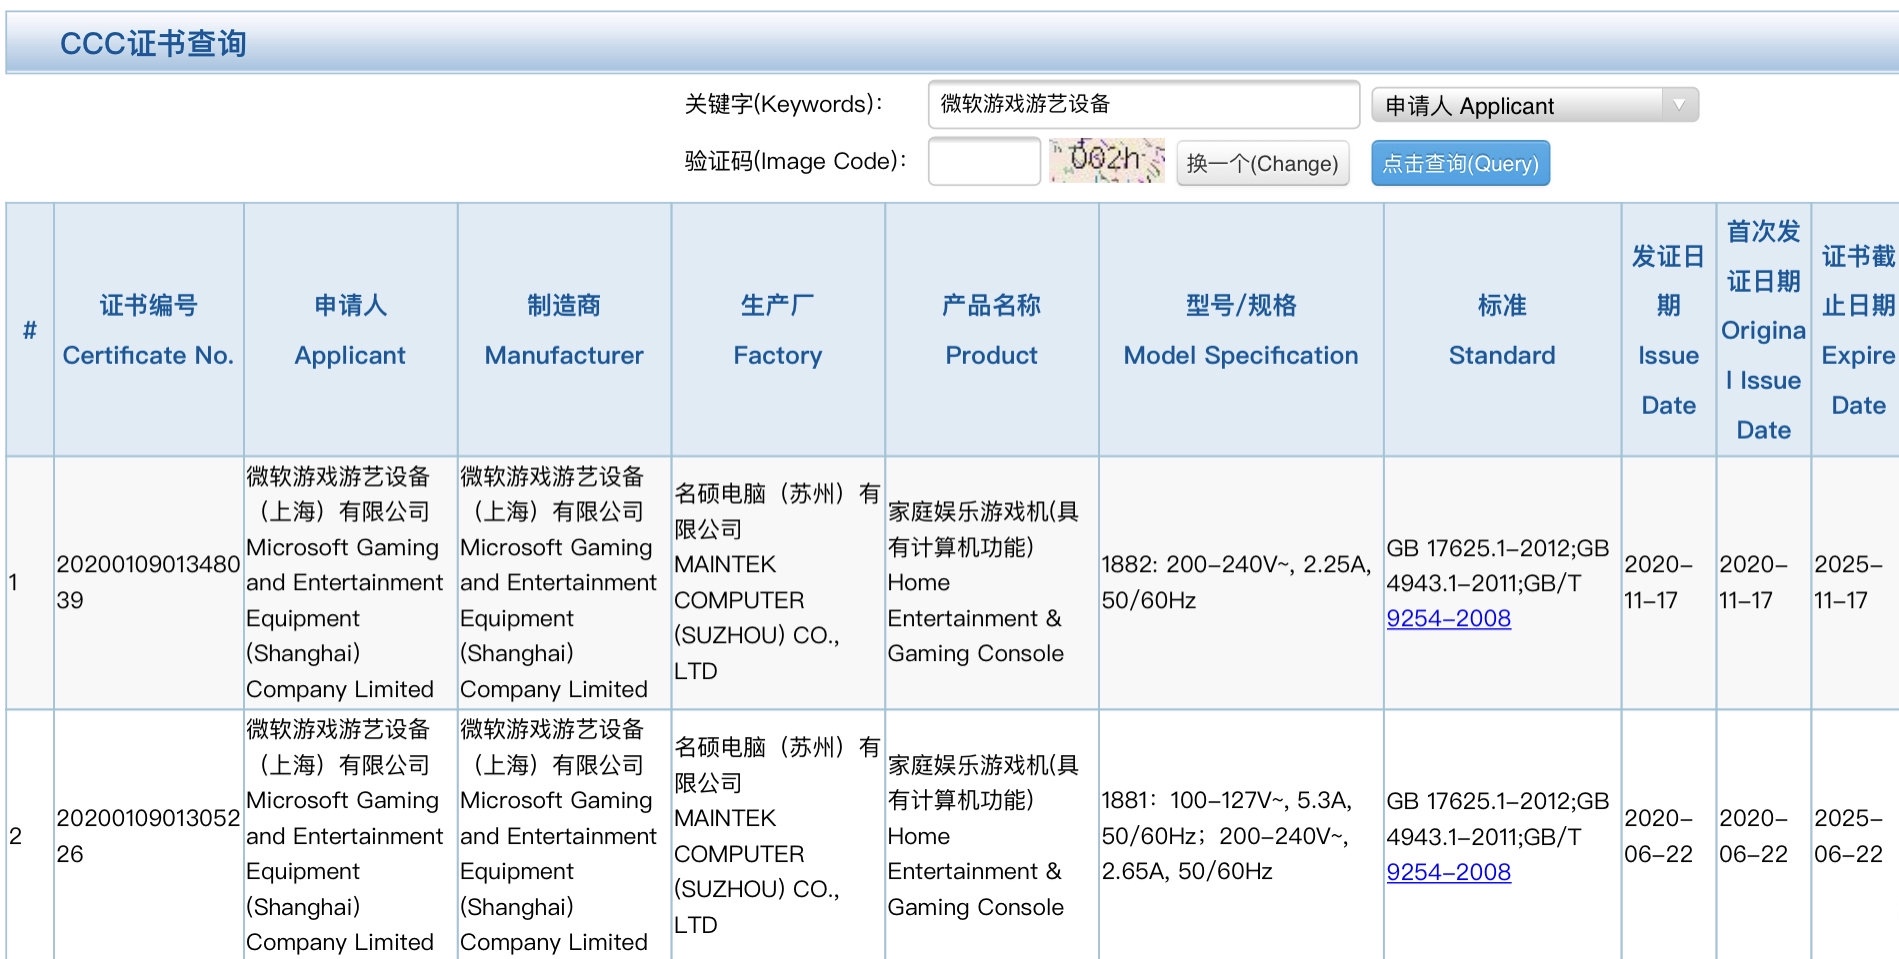1899x959 pixels.
Task: Click the row 2 applicant's Company Limited line
Action: click(340, 942)
